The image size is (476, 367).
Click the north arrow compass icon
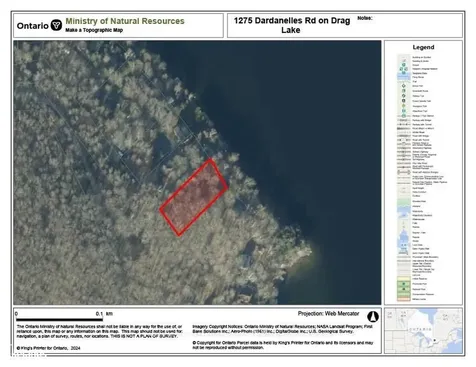click(x=373, y=316)
